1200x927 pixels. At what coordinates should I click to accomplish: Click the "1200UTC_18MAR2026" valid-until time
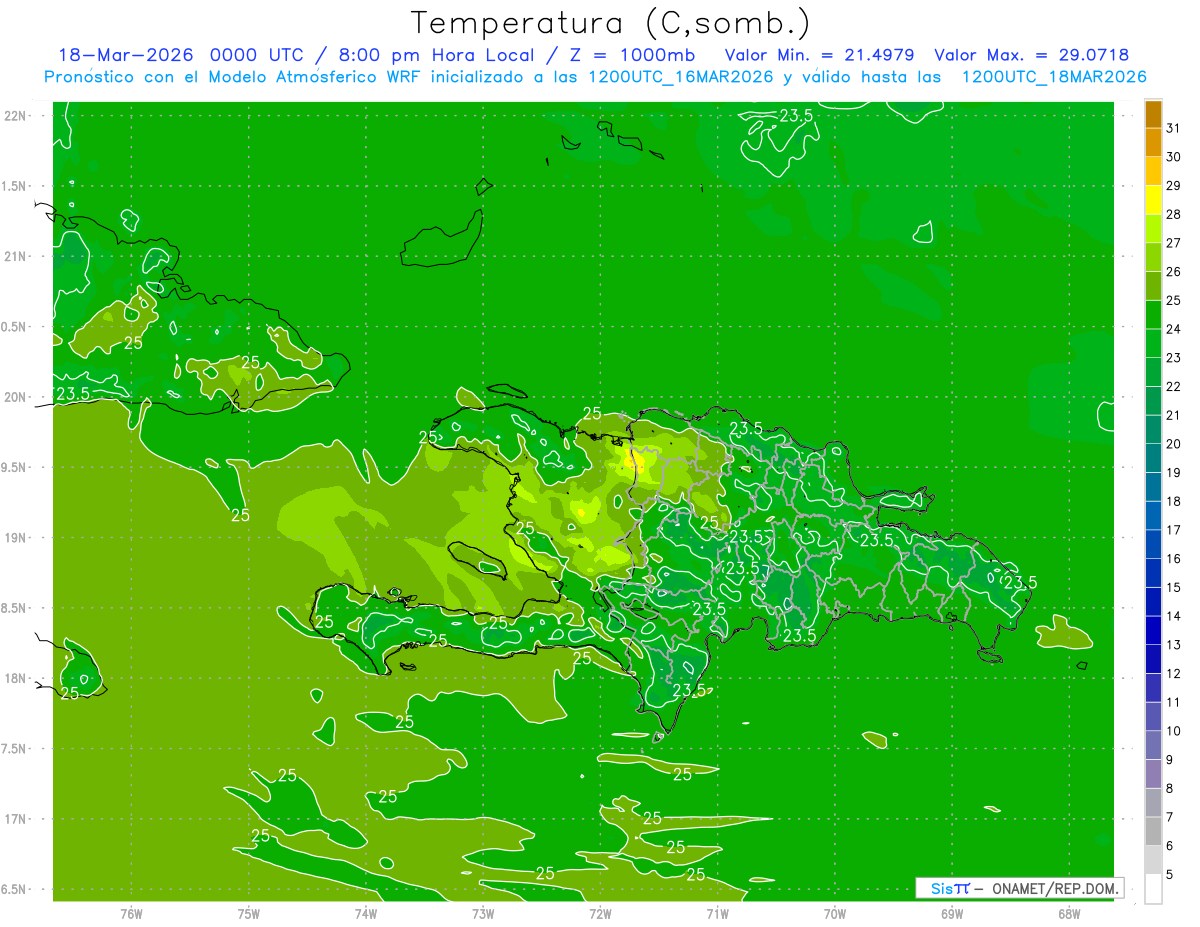pos(1052,76)
